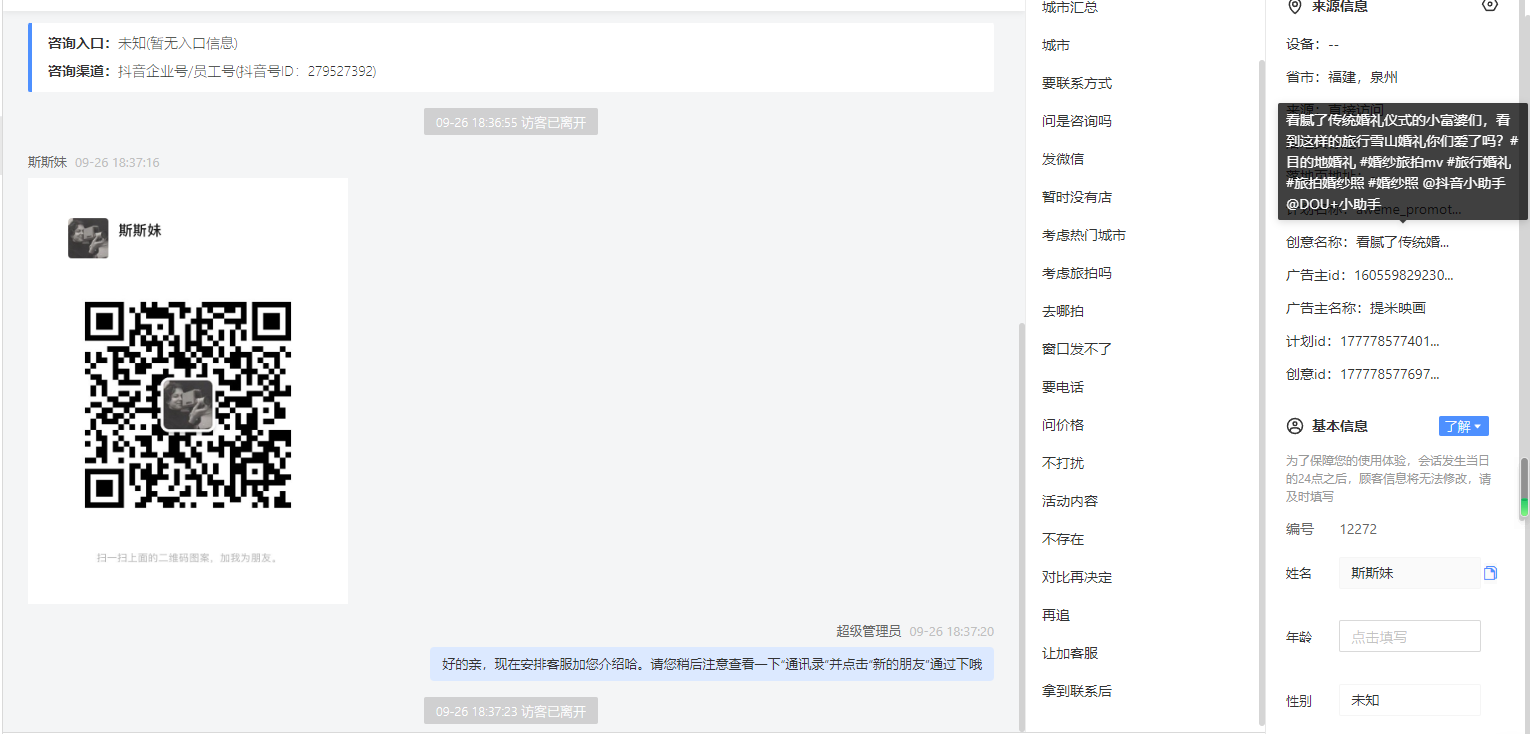This screenshot has height=734, width=1530.
Task: Copy the name 斯斯妹 with the copy icon
Action: pyautogui.click(x=1491, y=573)
